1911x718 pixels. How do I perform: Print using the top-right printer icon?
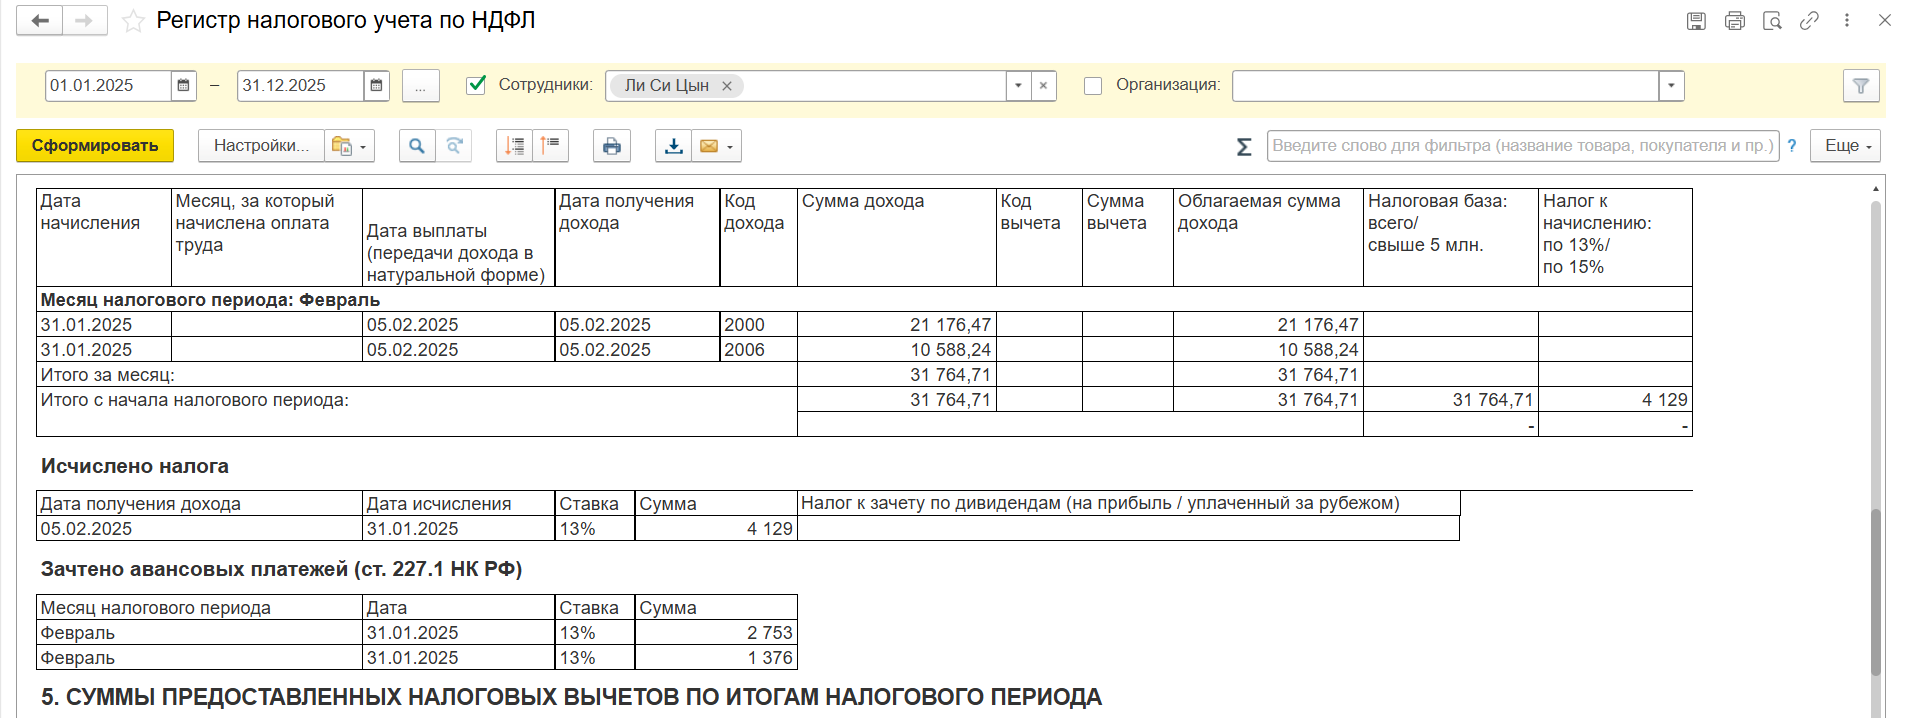pos(1735,20)
